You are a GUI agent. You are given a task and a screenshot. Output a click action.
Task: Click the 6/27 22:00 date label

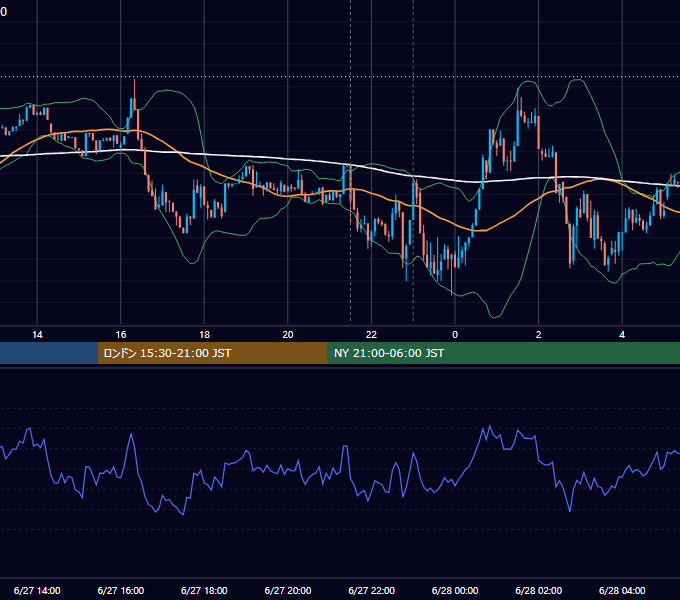[x=372, y=590]
